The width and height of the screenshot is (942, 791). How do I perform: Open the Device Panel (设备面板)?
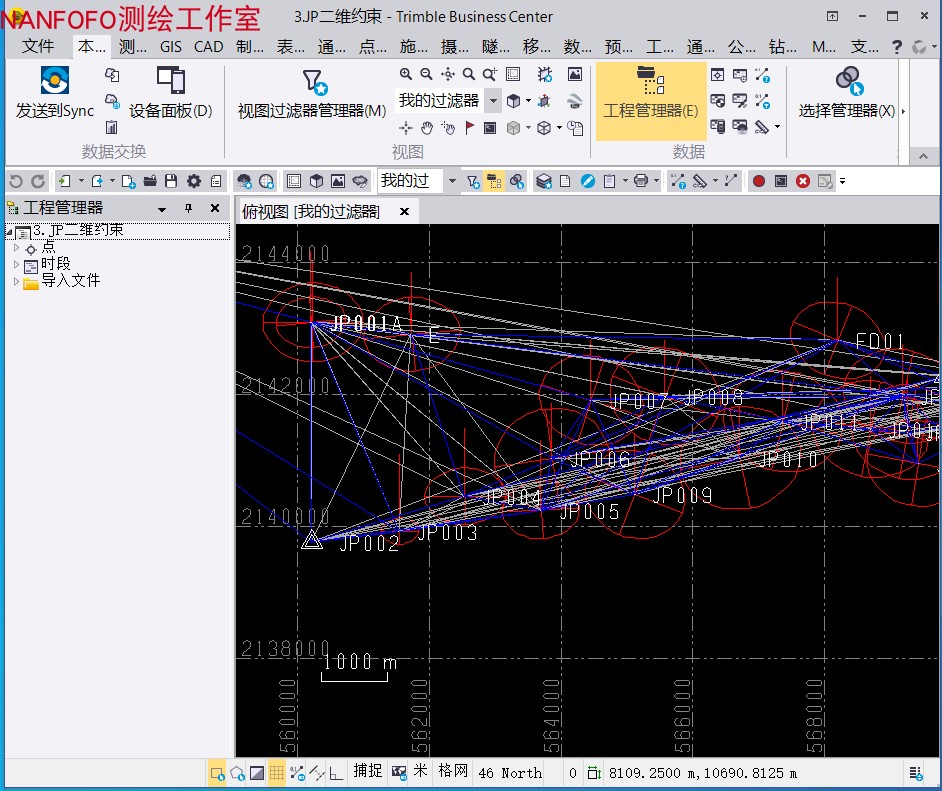click(x=171, y=94)
